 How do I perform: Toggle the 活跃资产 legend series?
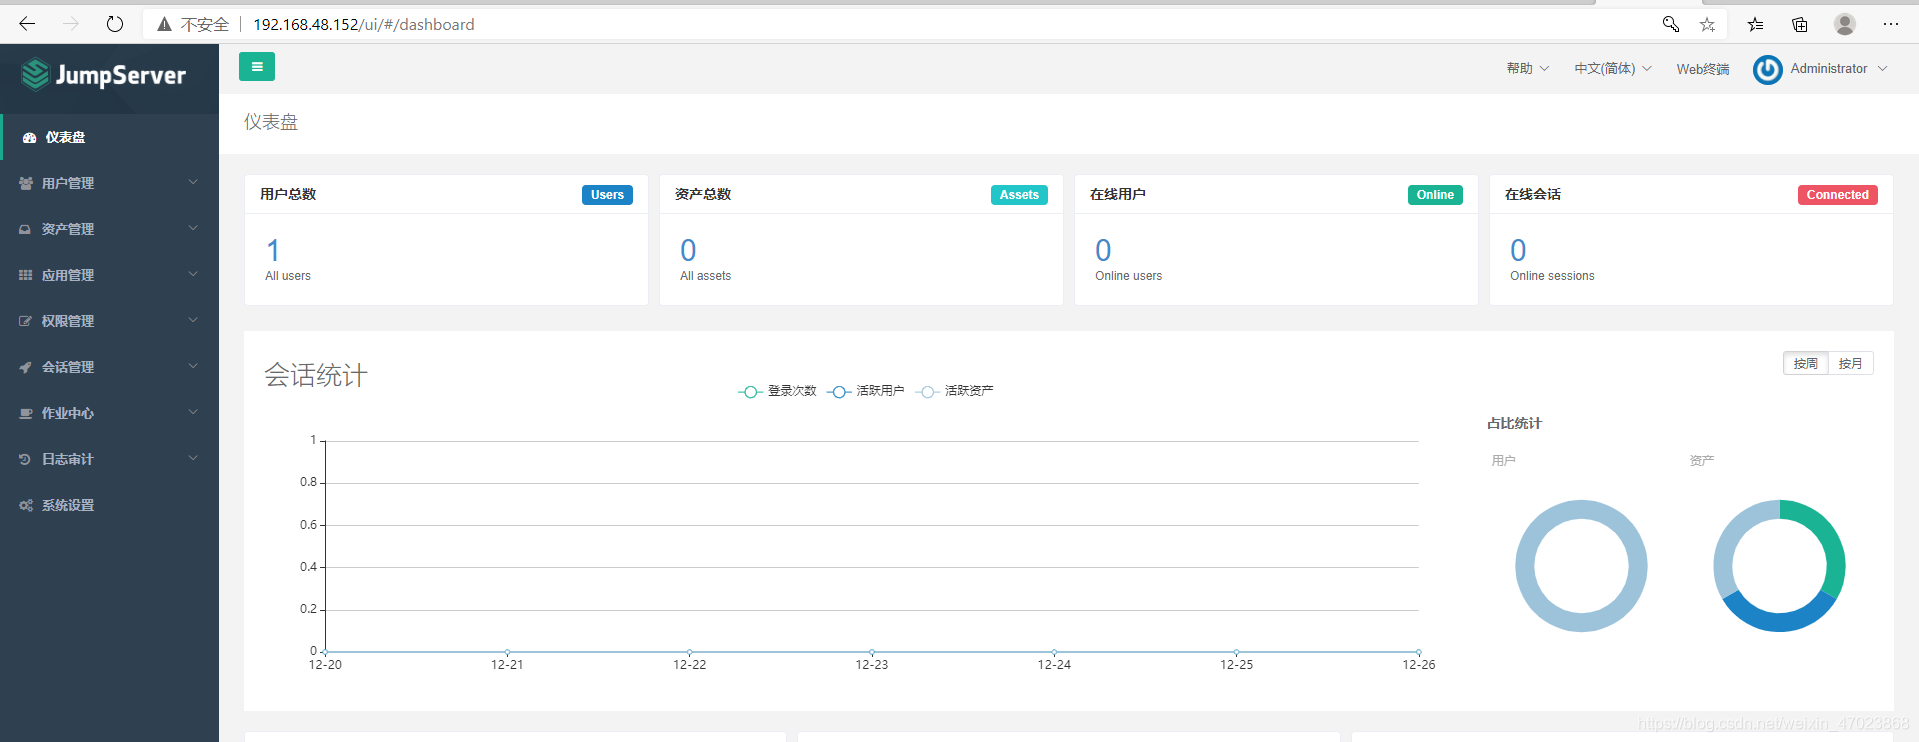pos(954,391)
